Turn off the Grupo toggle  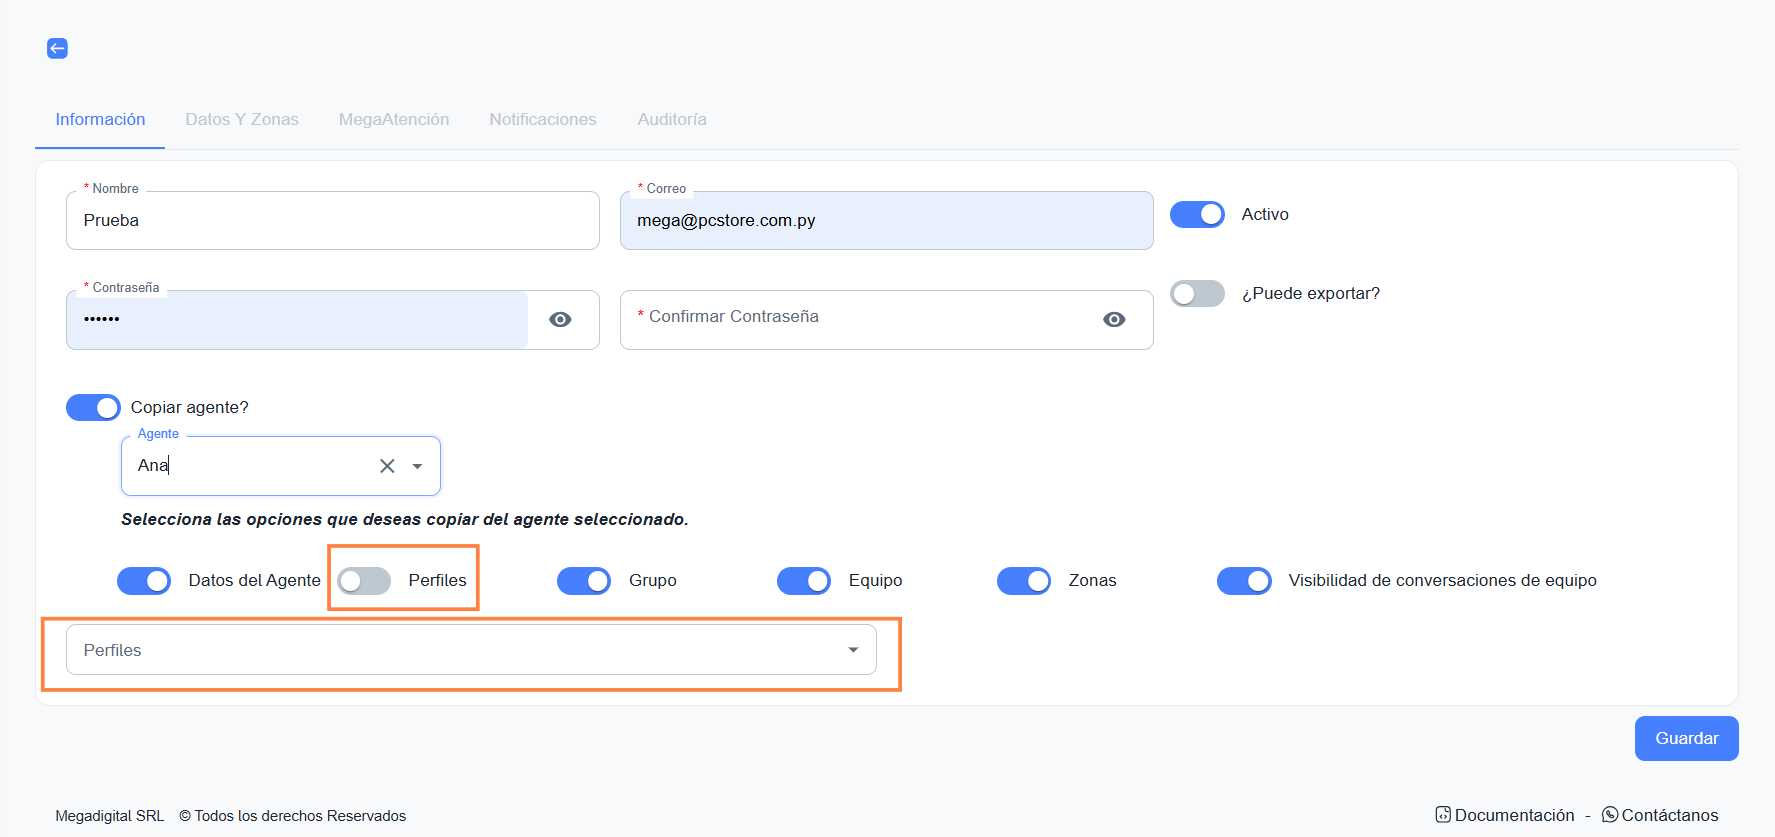[584, 580]
